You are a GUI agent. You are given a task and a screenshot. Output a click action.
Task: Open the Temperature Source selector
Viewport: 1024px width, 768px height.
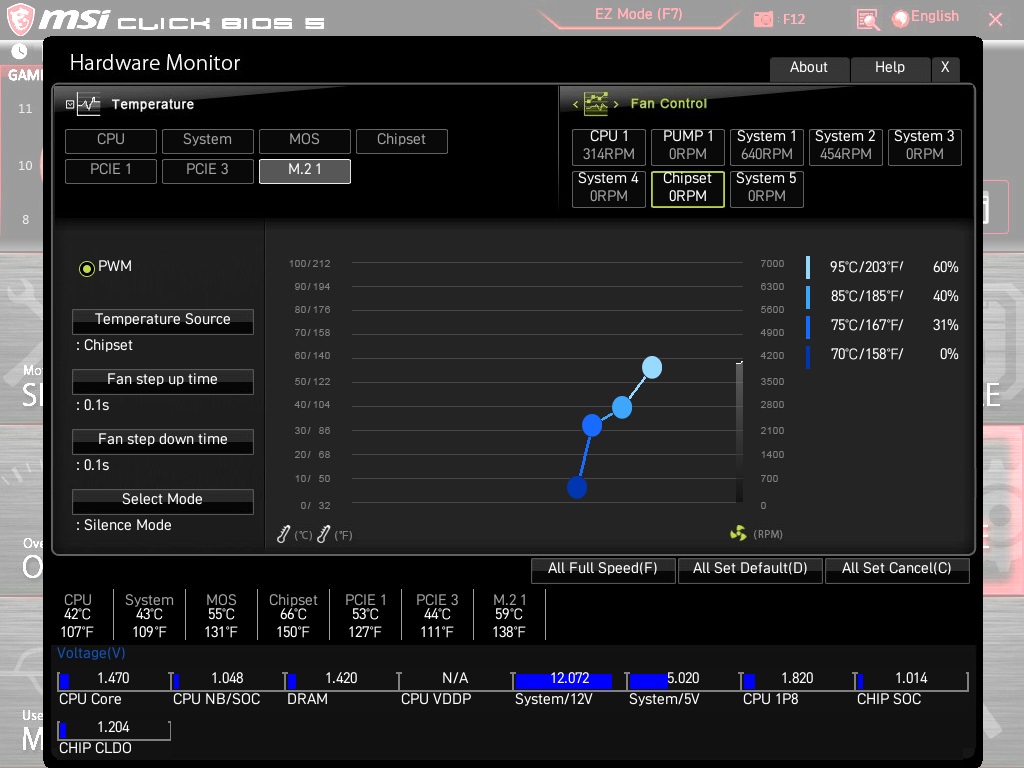[x=163, y=321]
